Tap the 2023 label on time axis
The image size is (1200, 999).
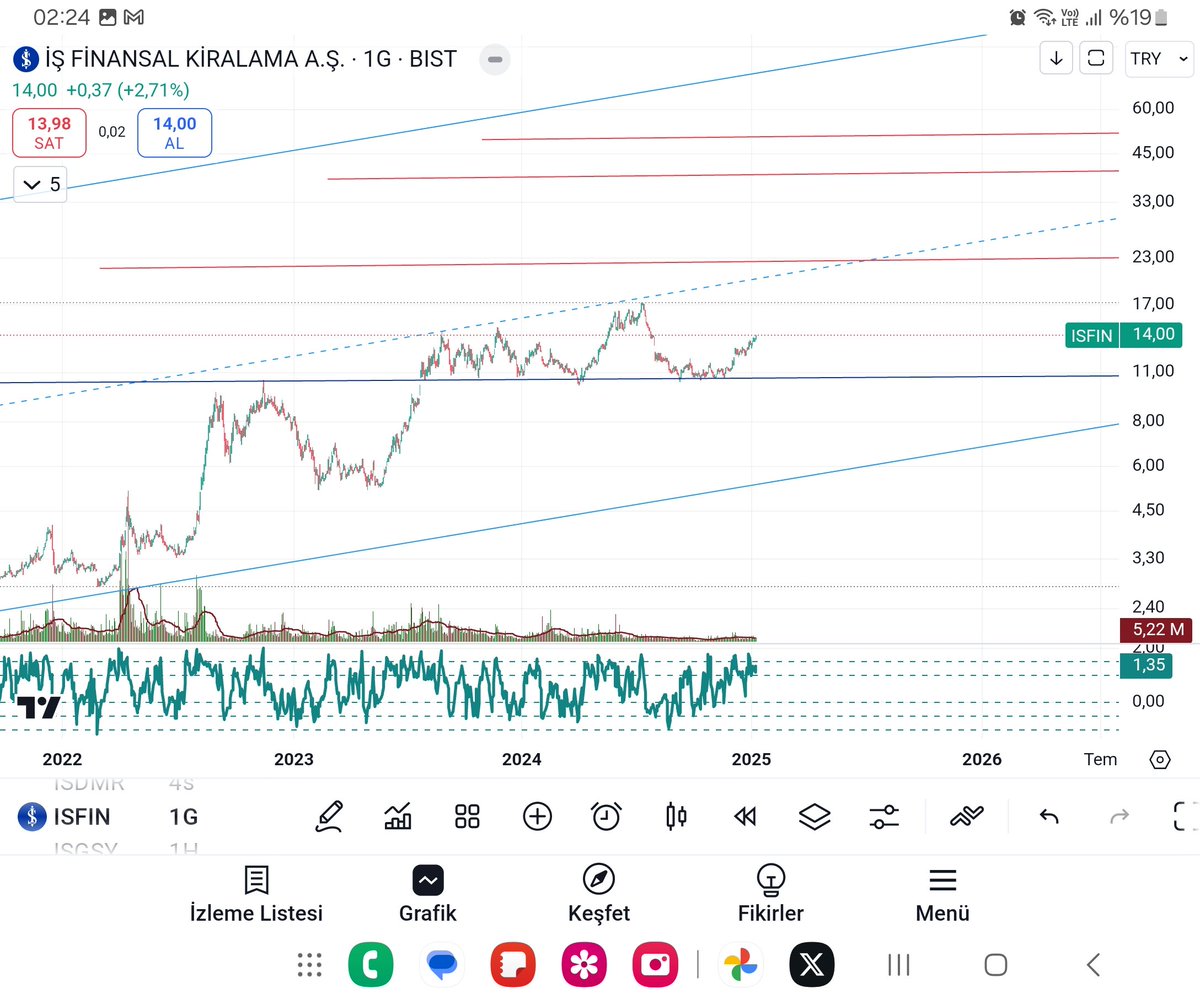[x=294, y=759]
